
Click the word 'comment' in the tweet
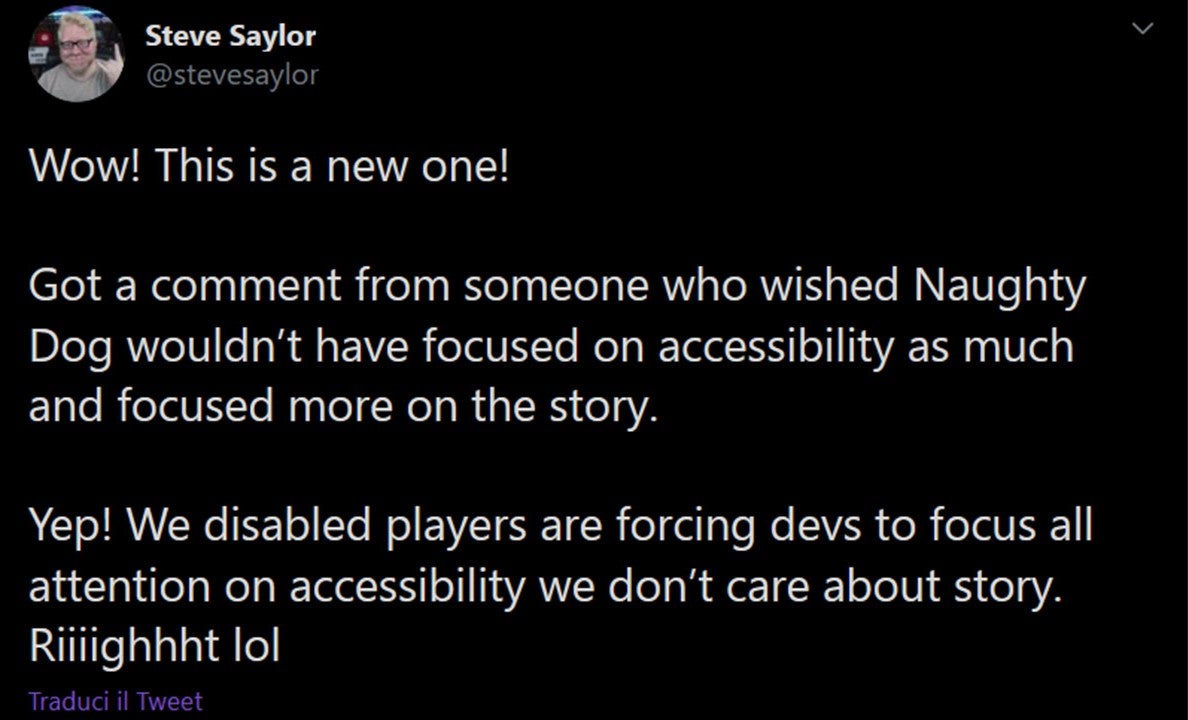click(x=245, y=288)
